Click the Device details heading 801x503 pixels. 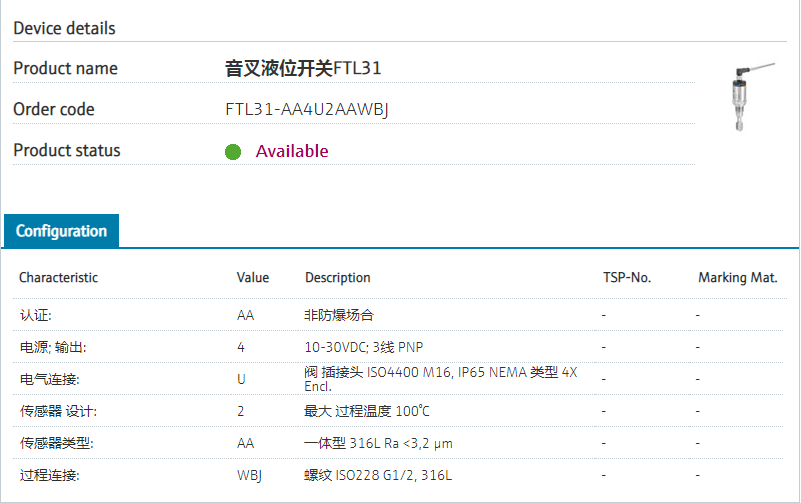pyautogui.click(x=64, y=28)
